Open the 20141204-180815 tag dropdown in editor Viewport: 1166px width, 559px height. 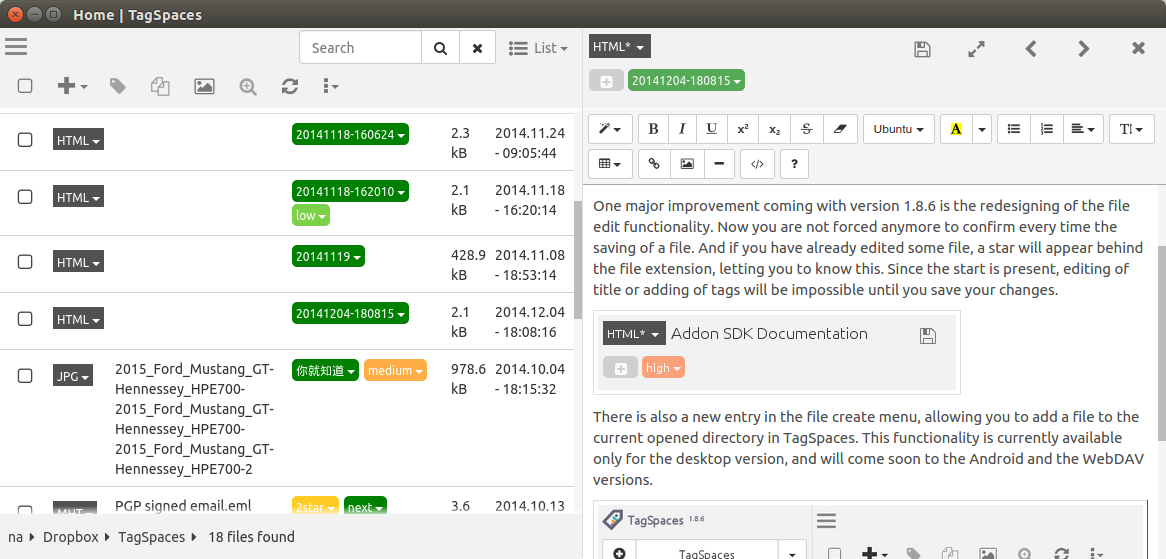click(686, 81)
